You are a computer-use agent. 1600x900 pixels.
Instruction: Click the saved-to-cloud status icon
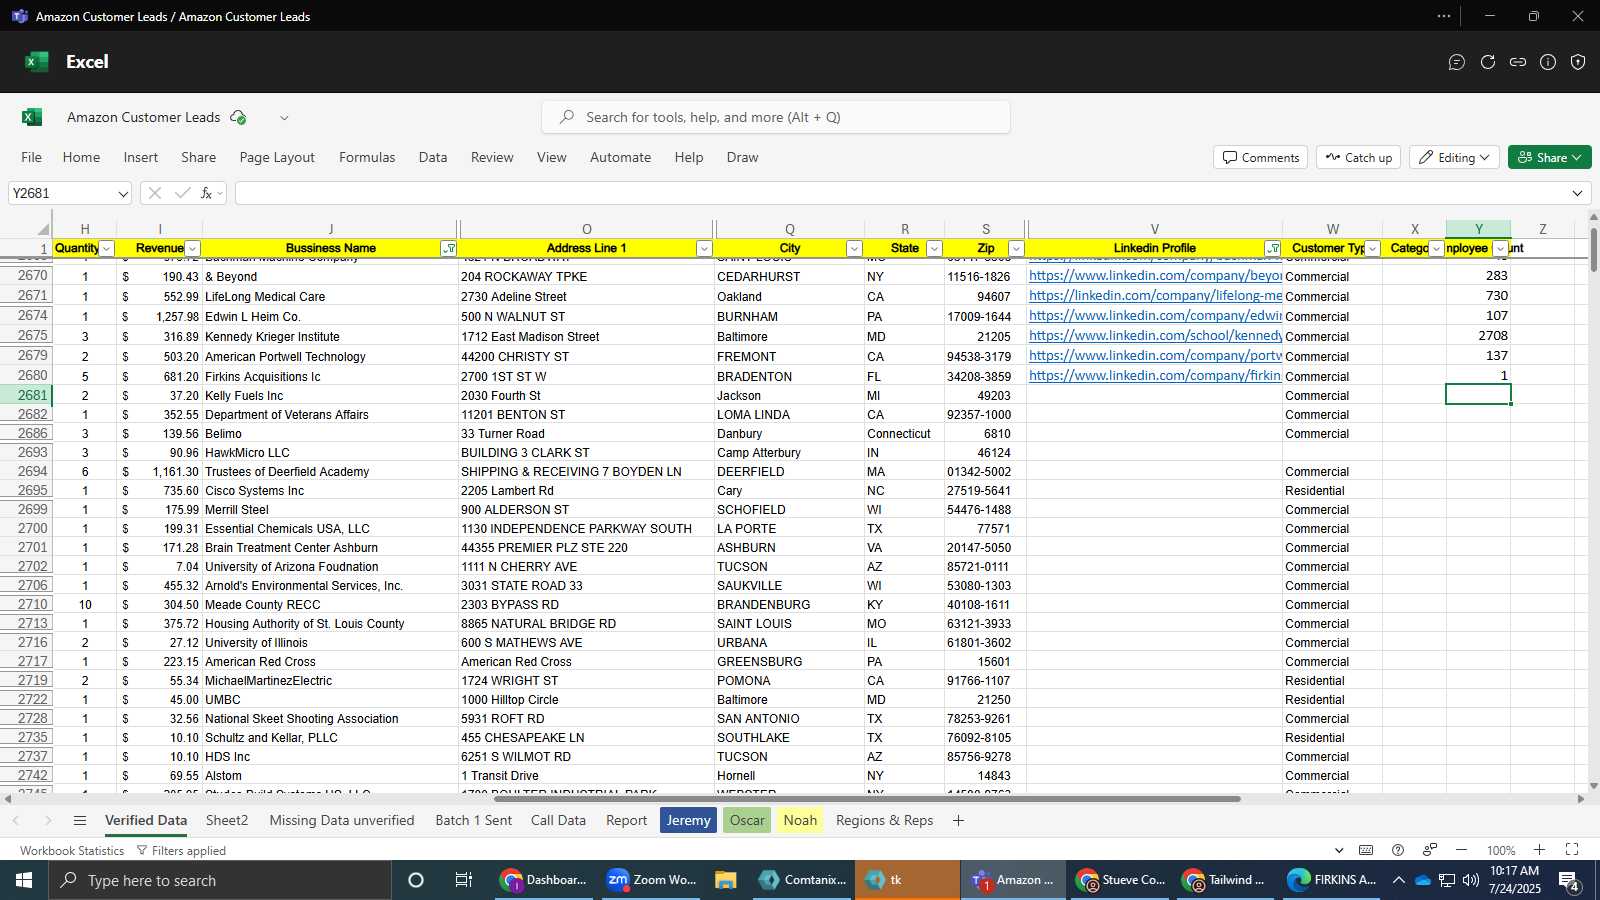pos(238,117)
